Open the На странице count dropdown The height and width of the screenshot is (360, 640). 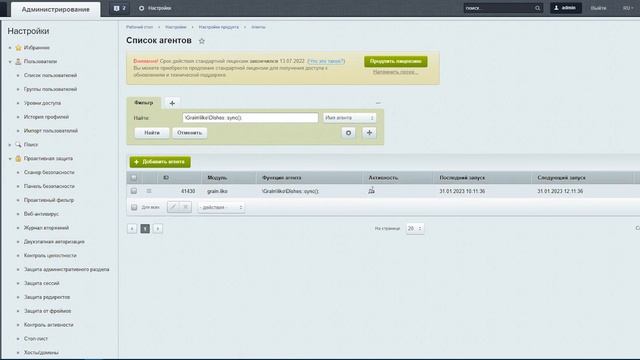point(415,229)
